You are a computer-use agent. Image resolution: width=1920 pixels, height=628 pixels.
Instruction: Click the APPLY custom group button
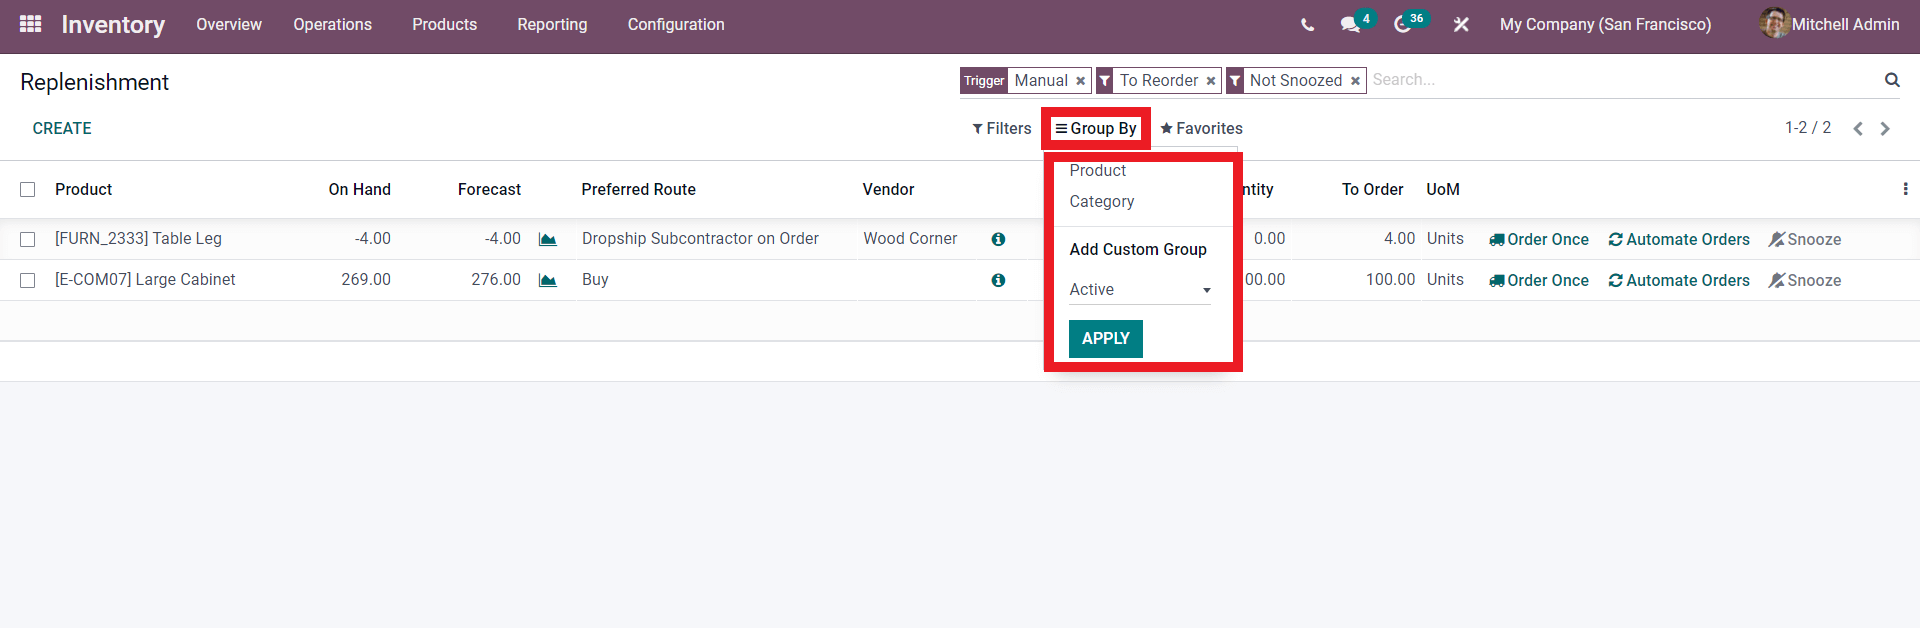[1105, 338]
